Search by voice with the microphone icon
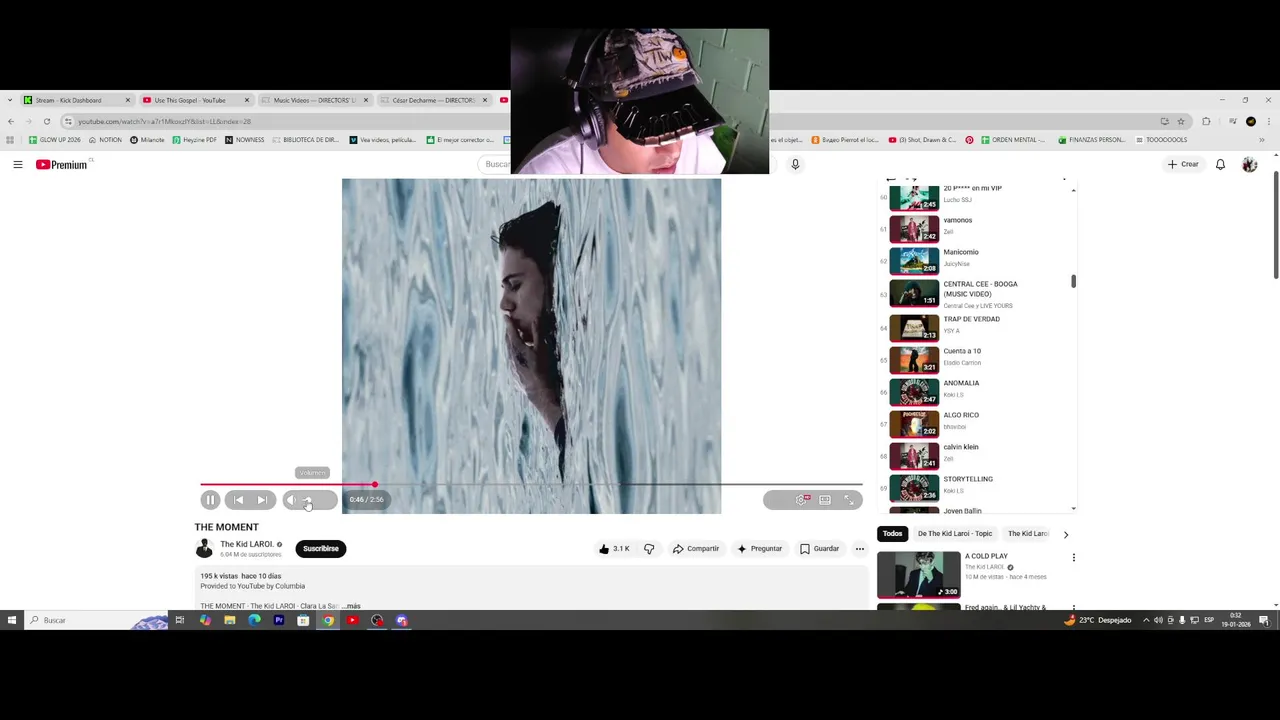 click(x=795, y=164)
